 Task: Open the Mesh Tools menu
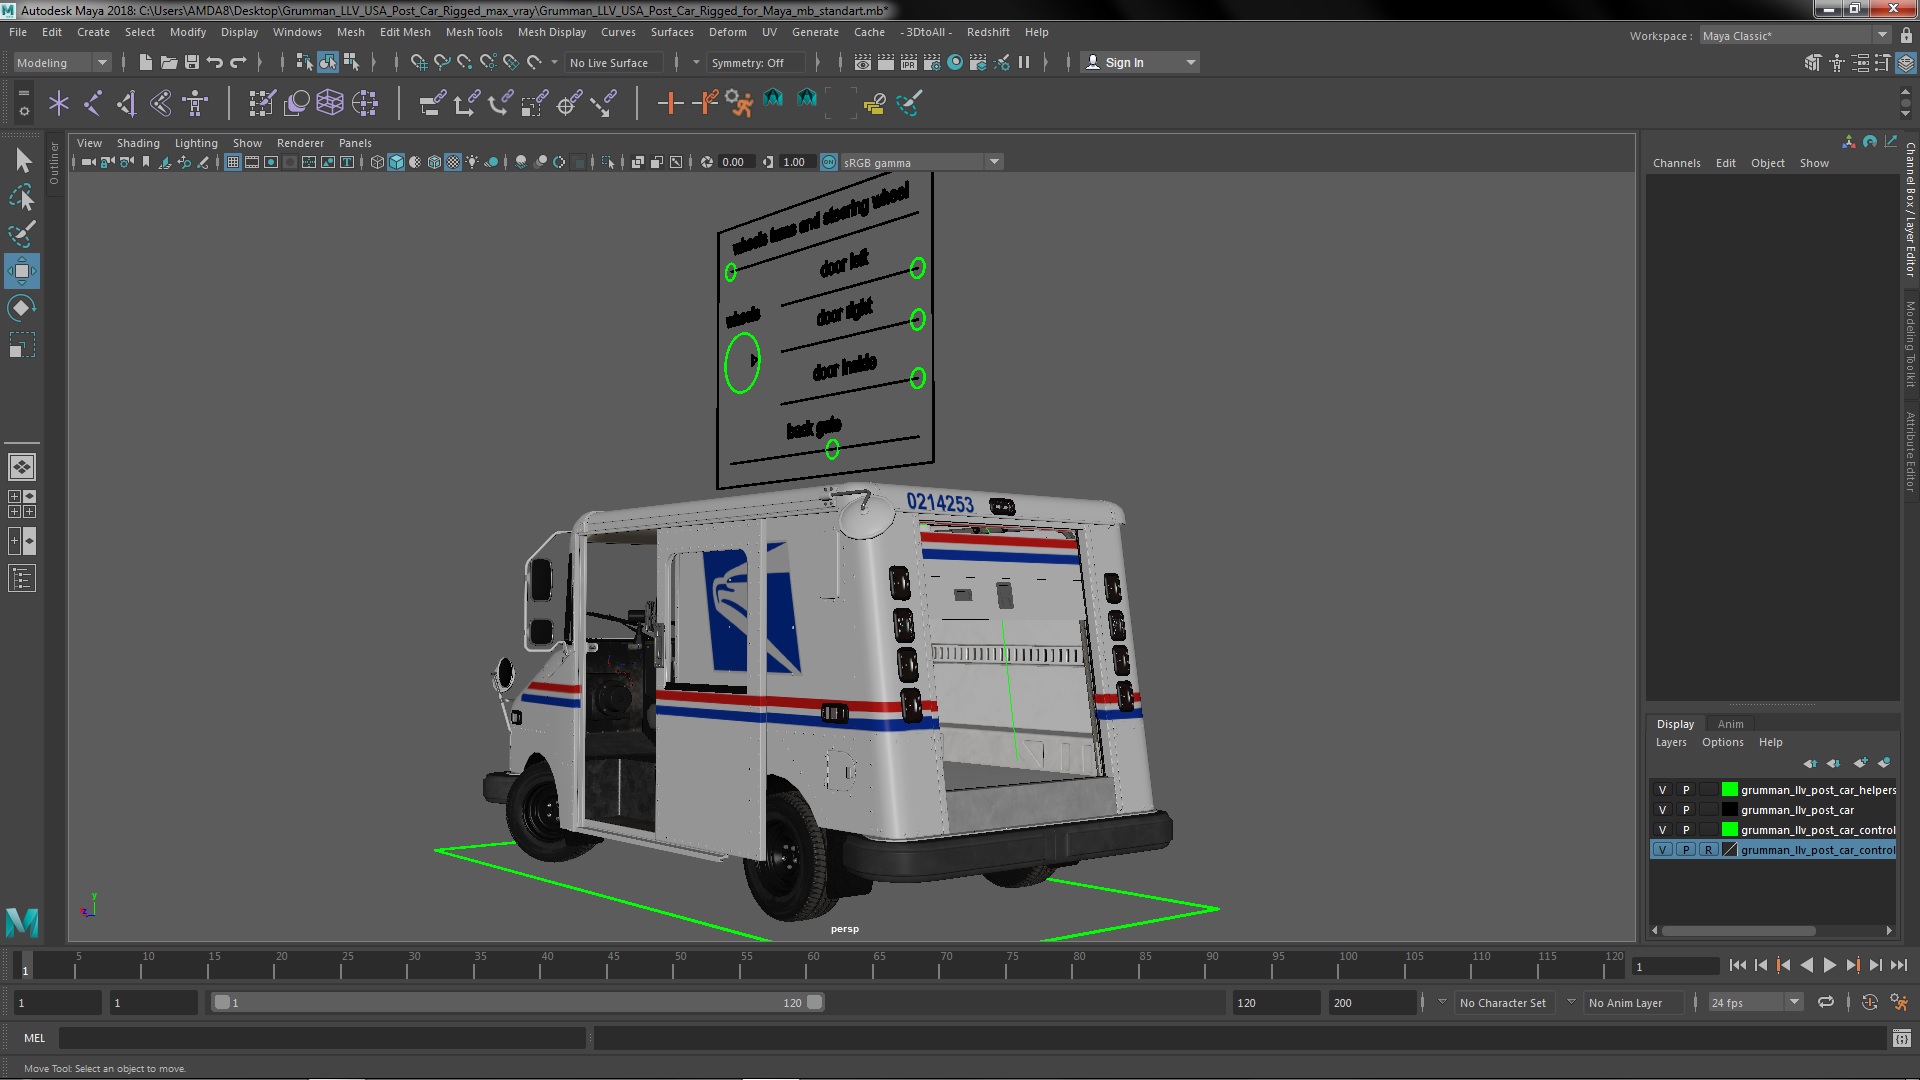pos(474,32)
